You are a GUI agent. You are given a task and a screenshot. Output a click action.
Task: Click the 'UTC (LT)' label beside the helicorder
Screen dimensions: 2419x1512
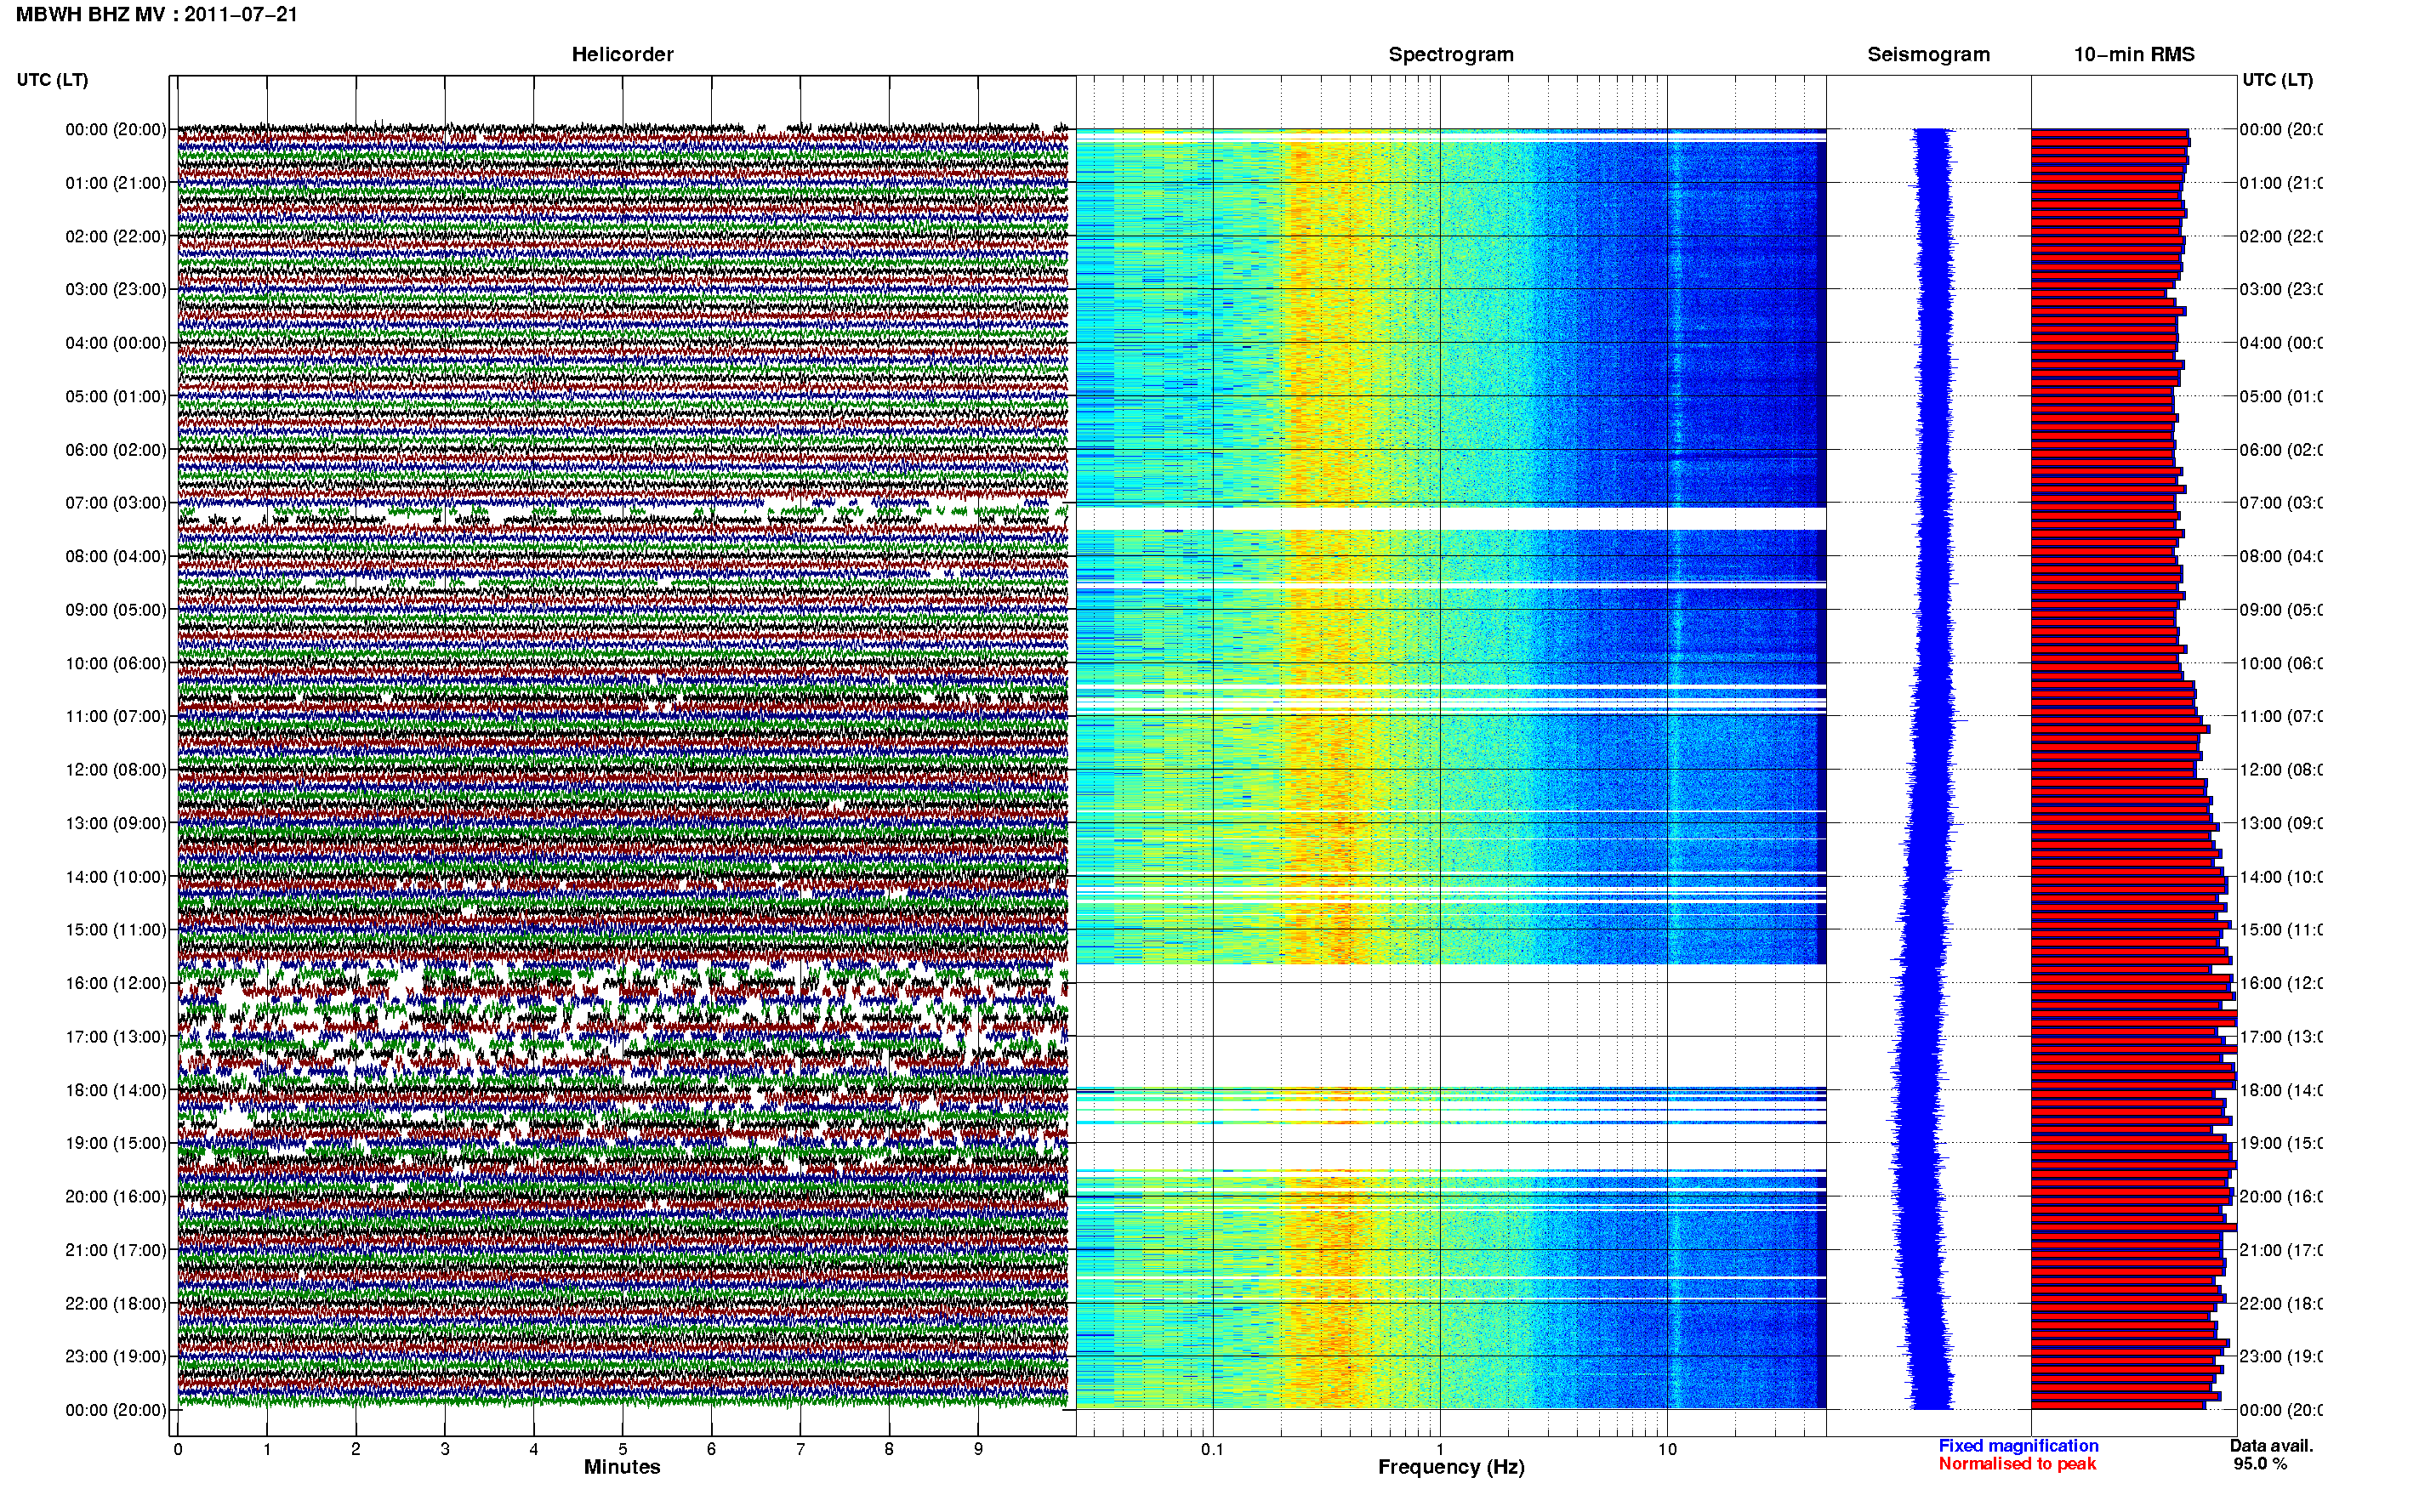click(x=52, y=80)
